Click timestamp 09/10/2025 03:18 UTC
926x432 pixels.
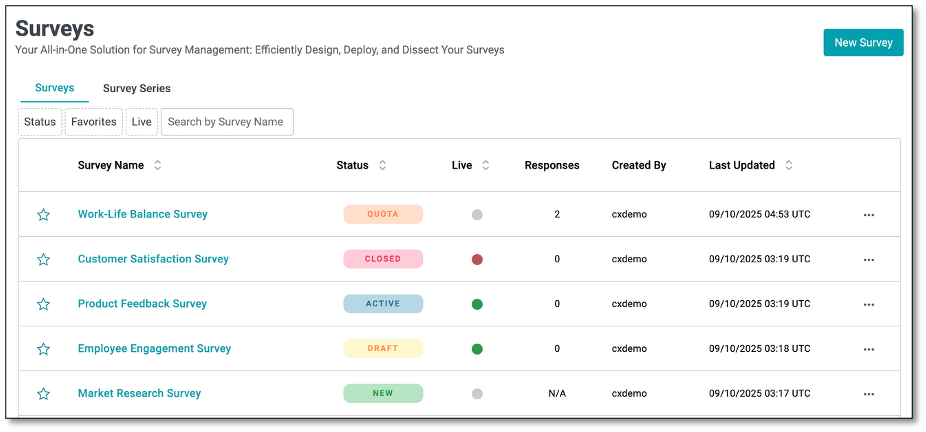click(759, 349)
